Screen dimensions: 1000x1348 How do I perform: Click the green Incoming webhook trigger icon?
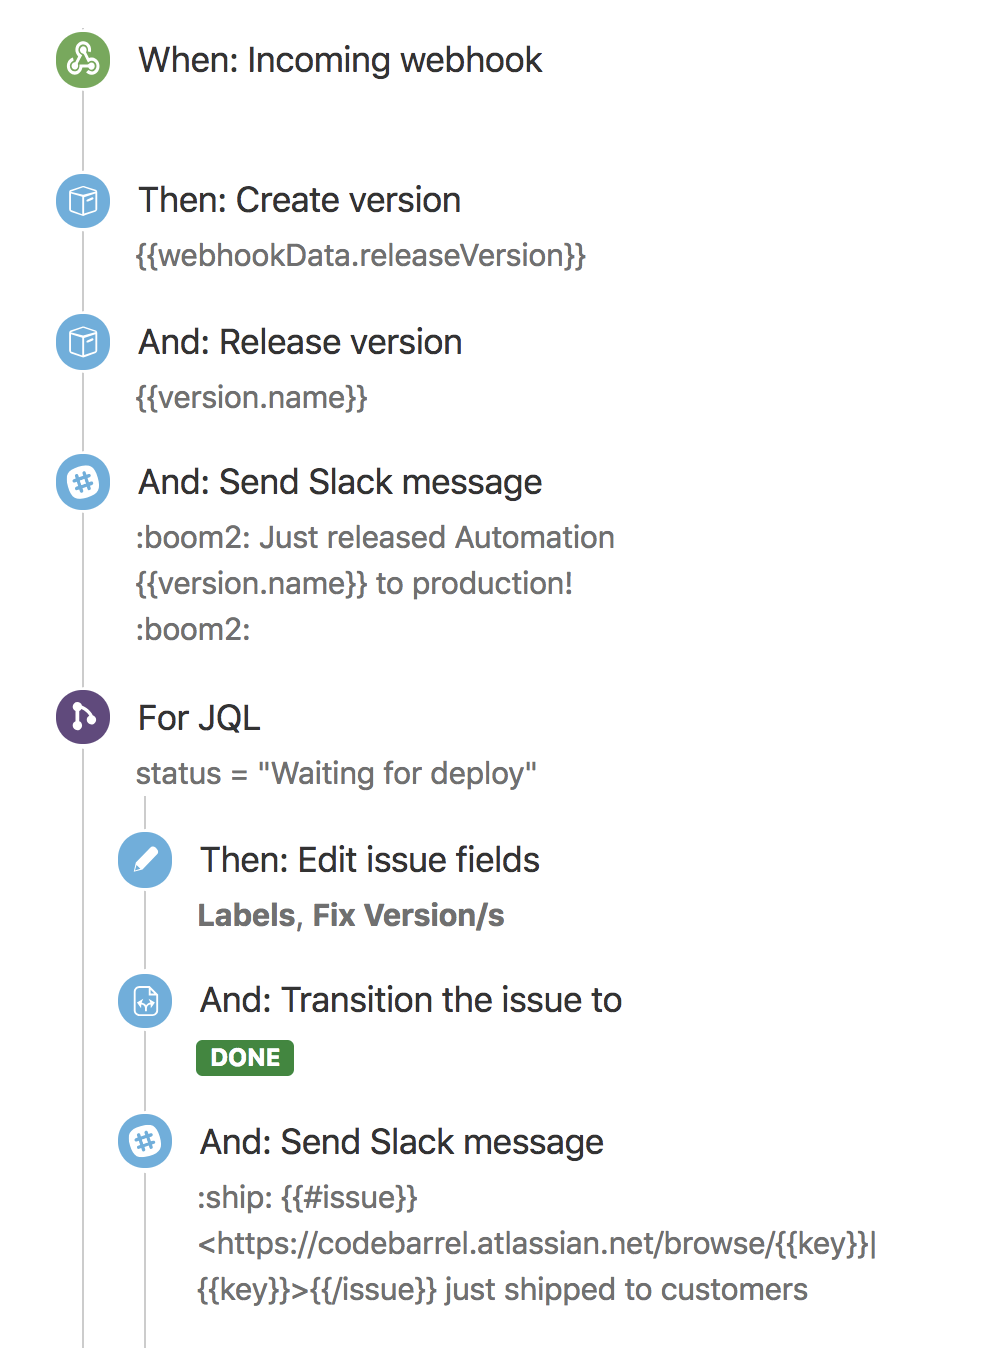pyautogui.click(x=83, y=60)
